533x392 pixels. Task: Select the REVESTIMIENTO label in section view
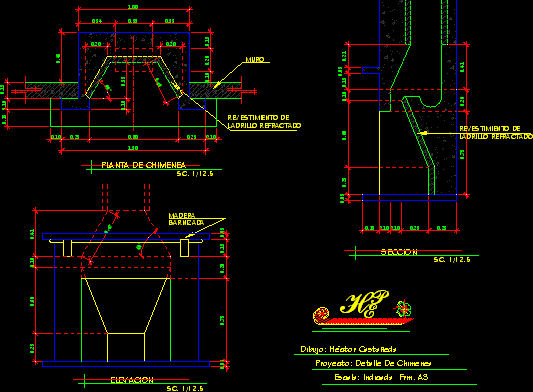pos(496,133)
